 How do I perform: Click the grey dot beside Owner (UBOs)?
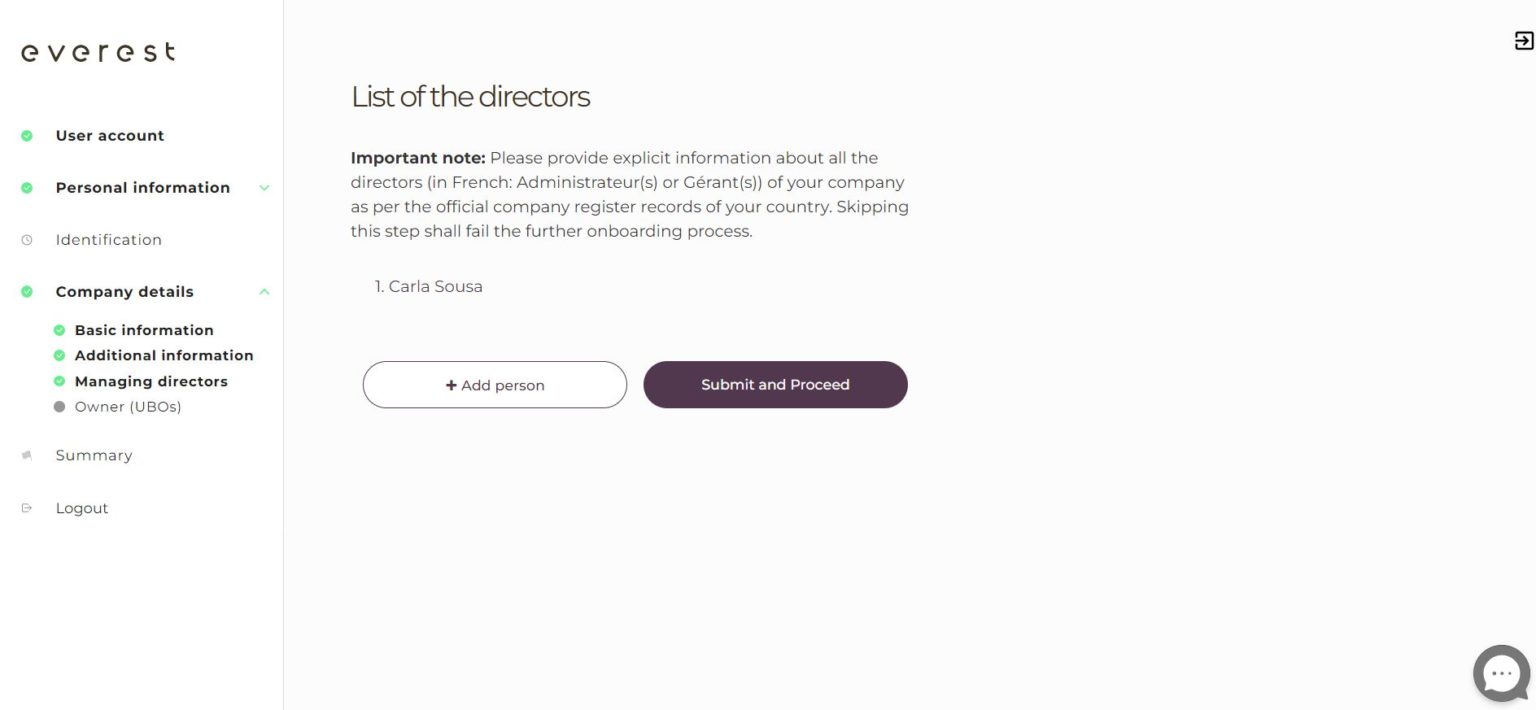click(59, 407)
